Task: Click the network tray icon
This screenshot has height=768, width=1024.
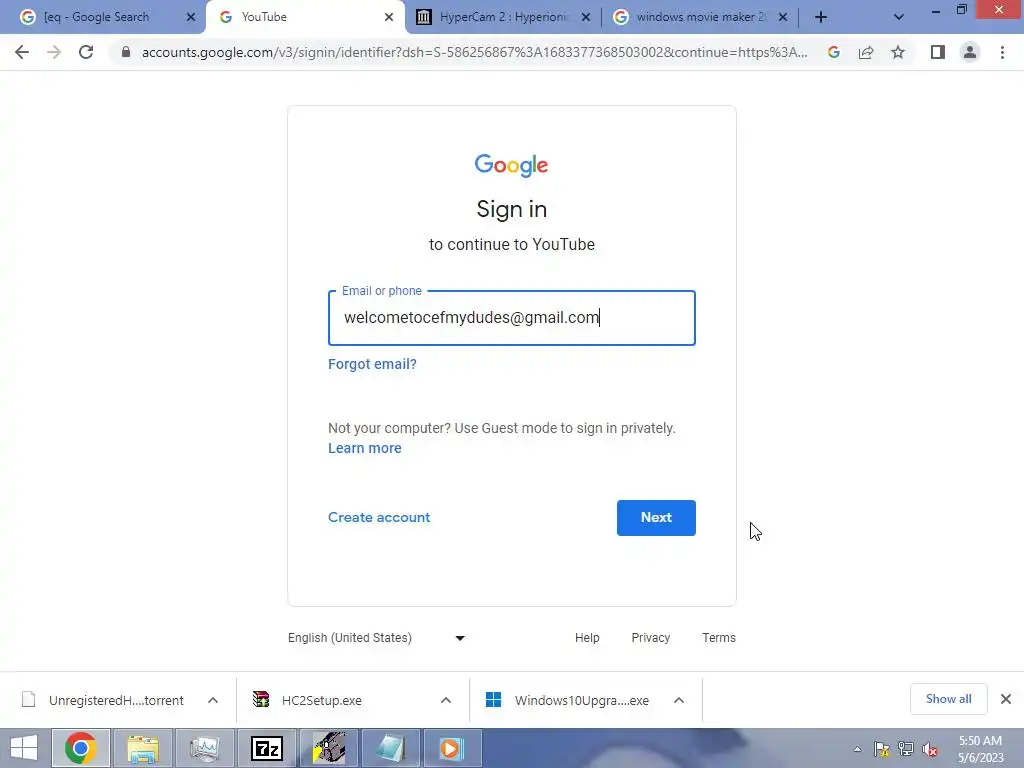Action: point(906,749)
